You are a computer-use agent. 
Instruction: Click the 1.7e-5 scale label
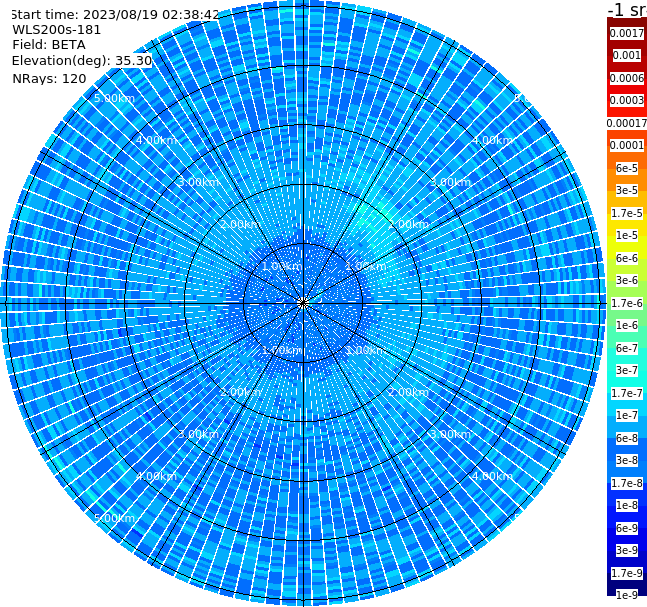(x=627, y=213)
